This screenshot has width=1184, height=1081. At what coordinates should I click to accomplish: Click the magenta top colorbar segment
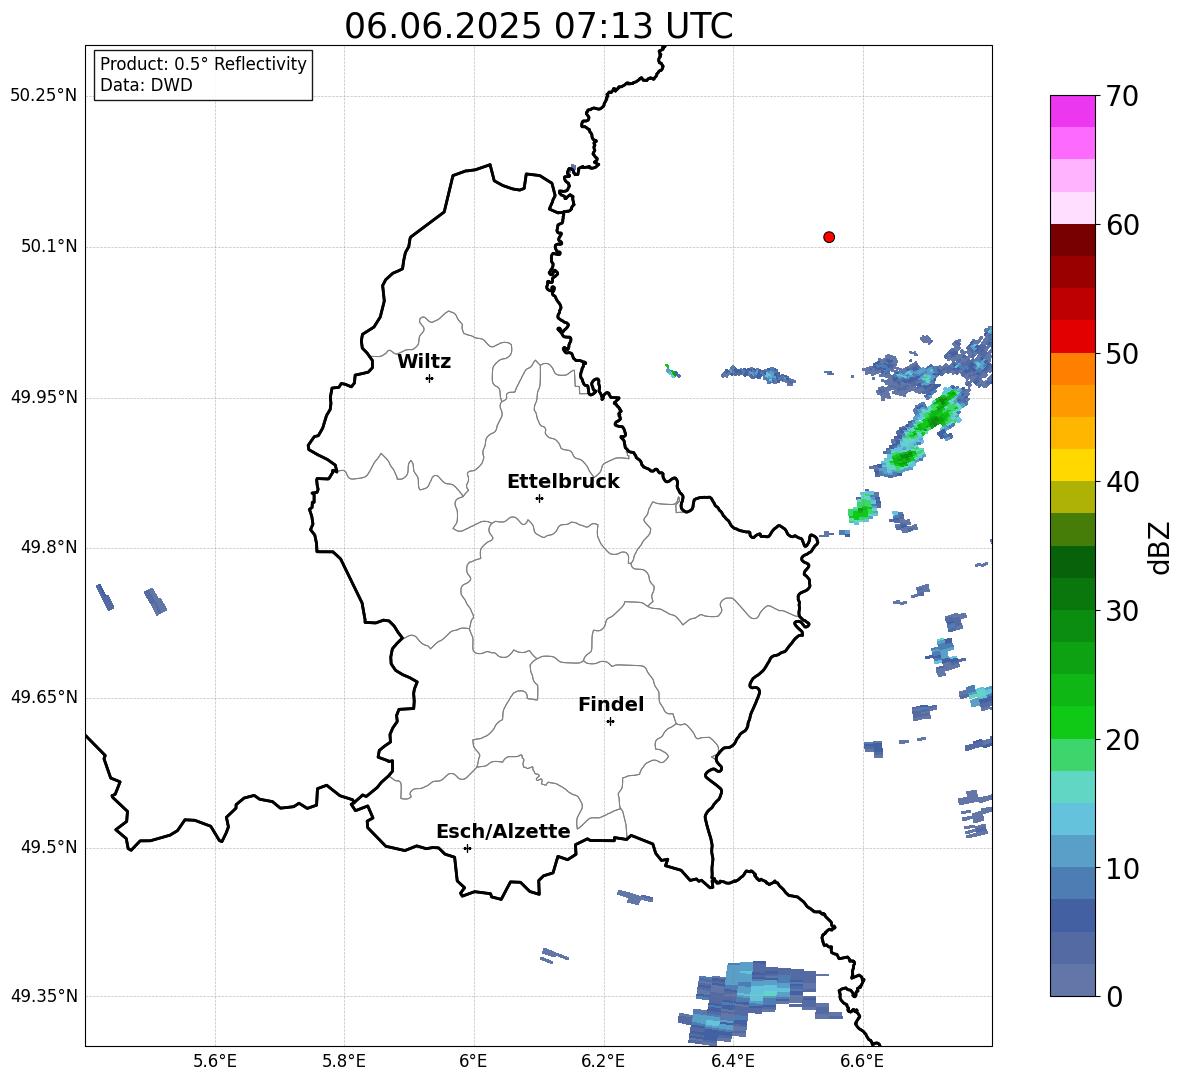point(1072,111)
